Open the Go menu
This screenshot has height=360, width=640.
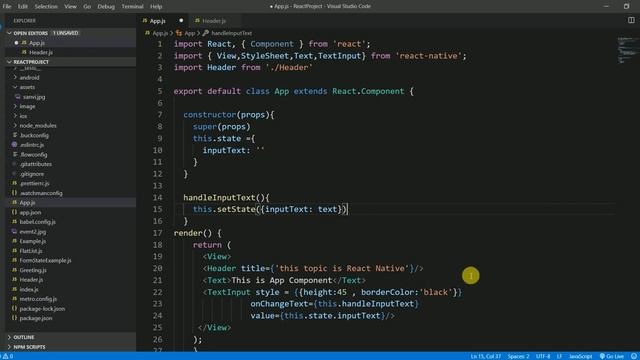(87, 7)
